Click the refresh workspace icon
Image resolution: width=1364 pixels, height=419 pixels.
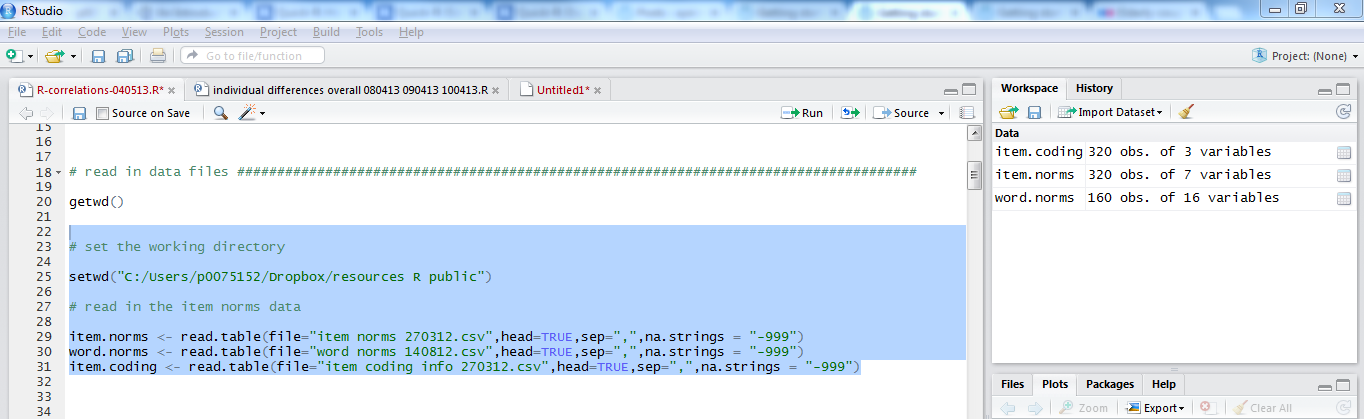(x=1343, y=113)
